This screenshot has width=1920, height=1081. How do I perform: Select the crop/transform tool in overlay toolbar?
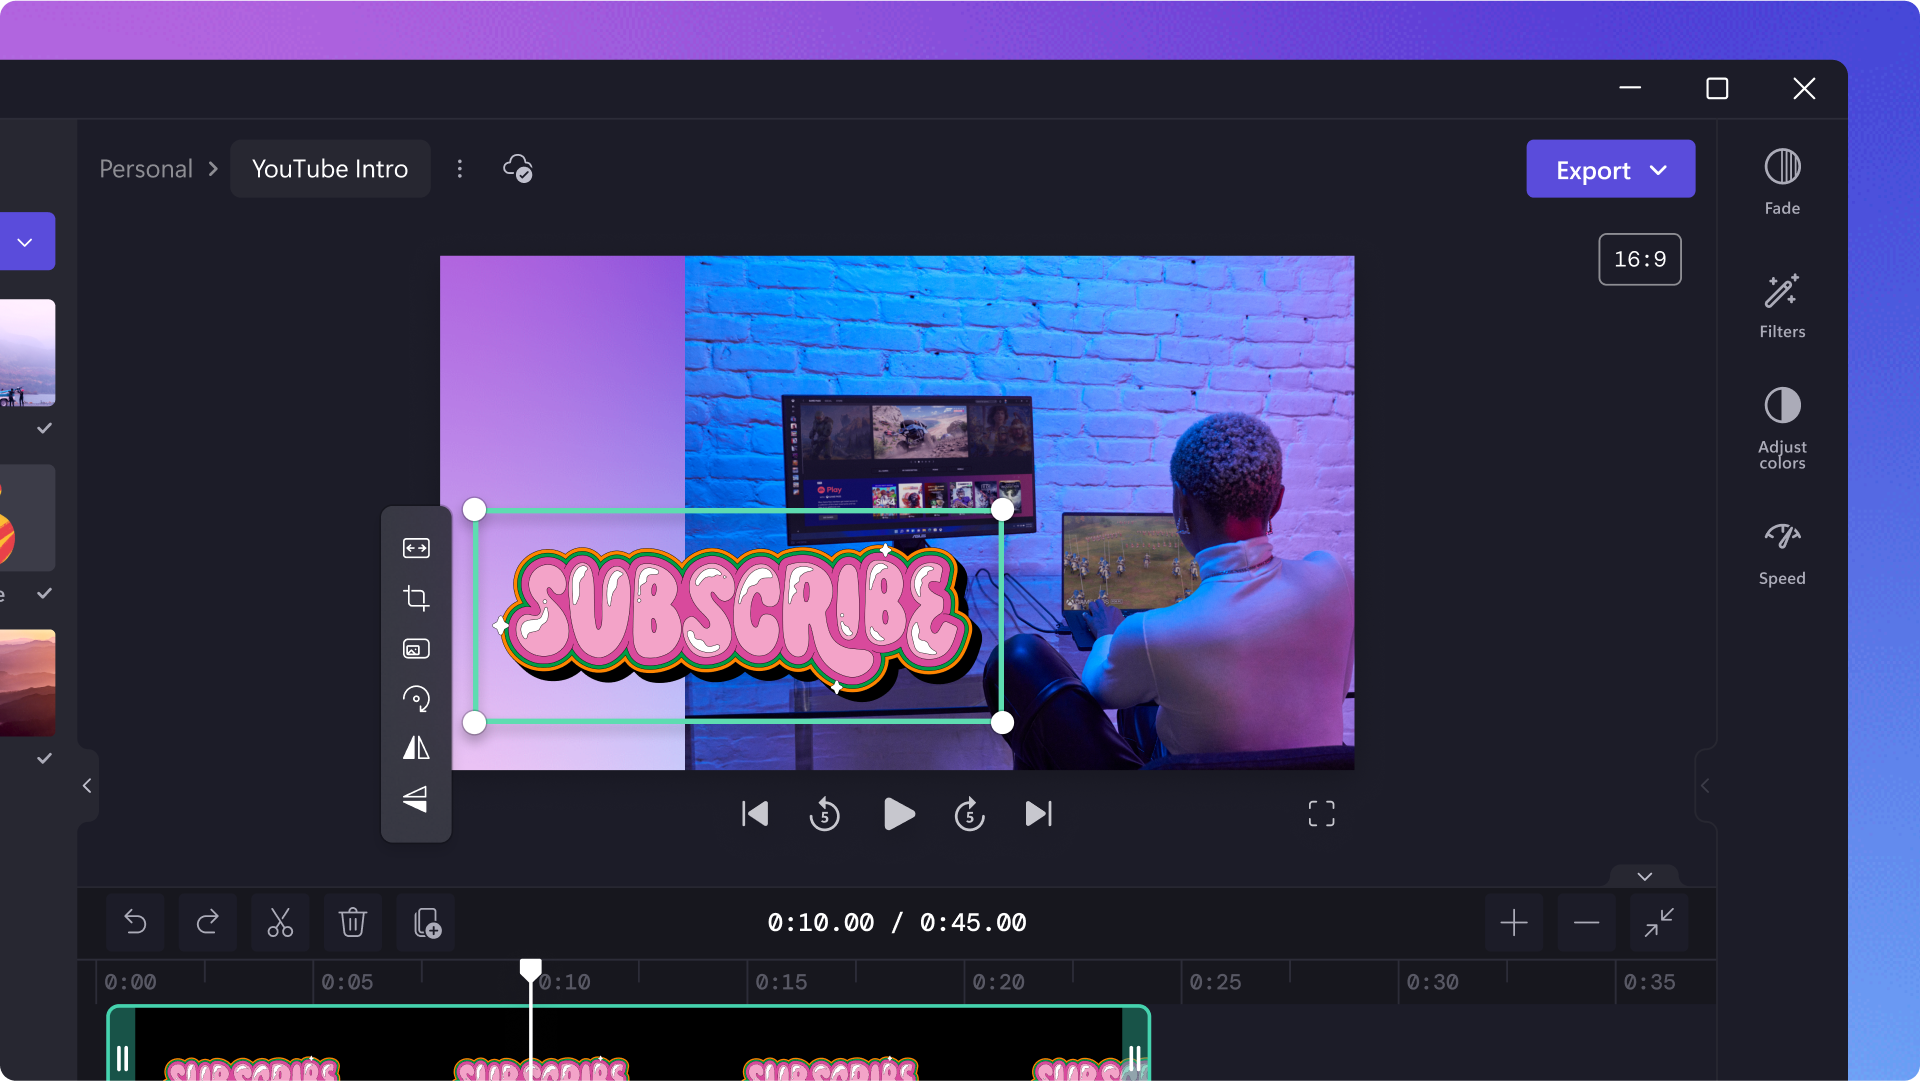point(415,597)
